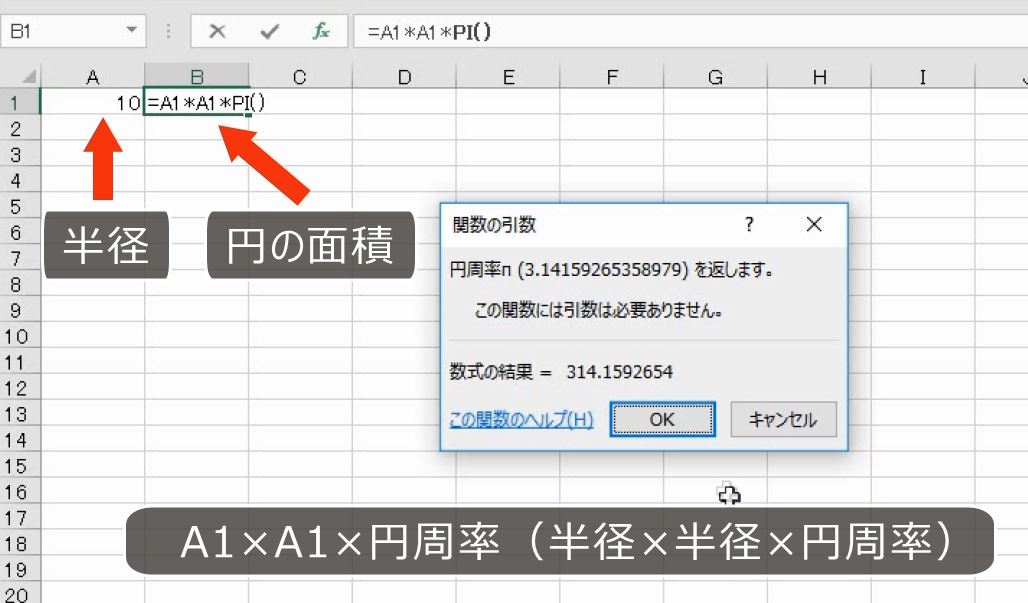Click the Name Box showing B1
The width and height of the screenshot is (1028, 603).
tap(65, 31)
